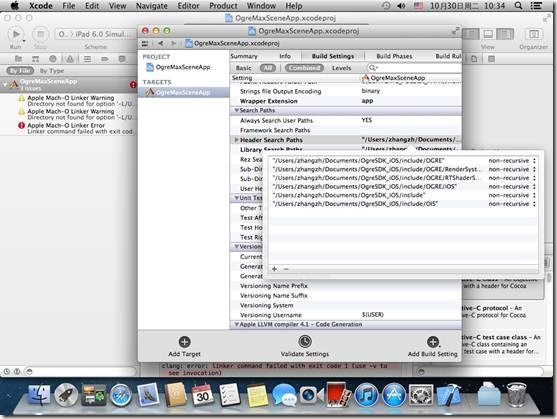Open the Window menu
Viewport: 557px width, 419px height.
pos(261,6)
